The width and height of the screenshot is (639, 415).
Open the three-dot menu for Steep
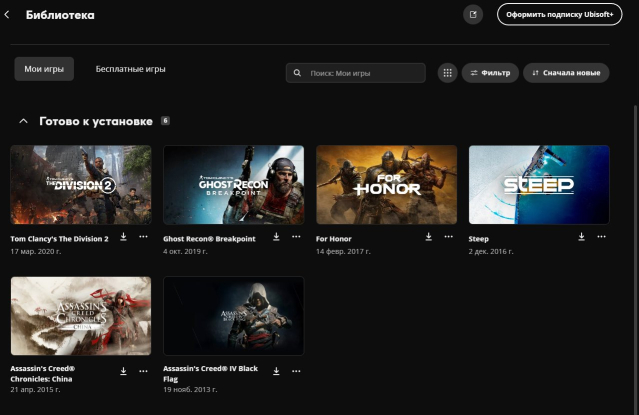click(600, 237)
